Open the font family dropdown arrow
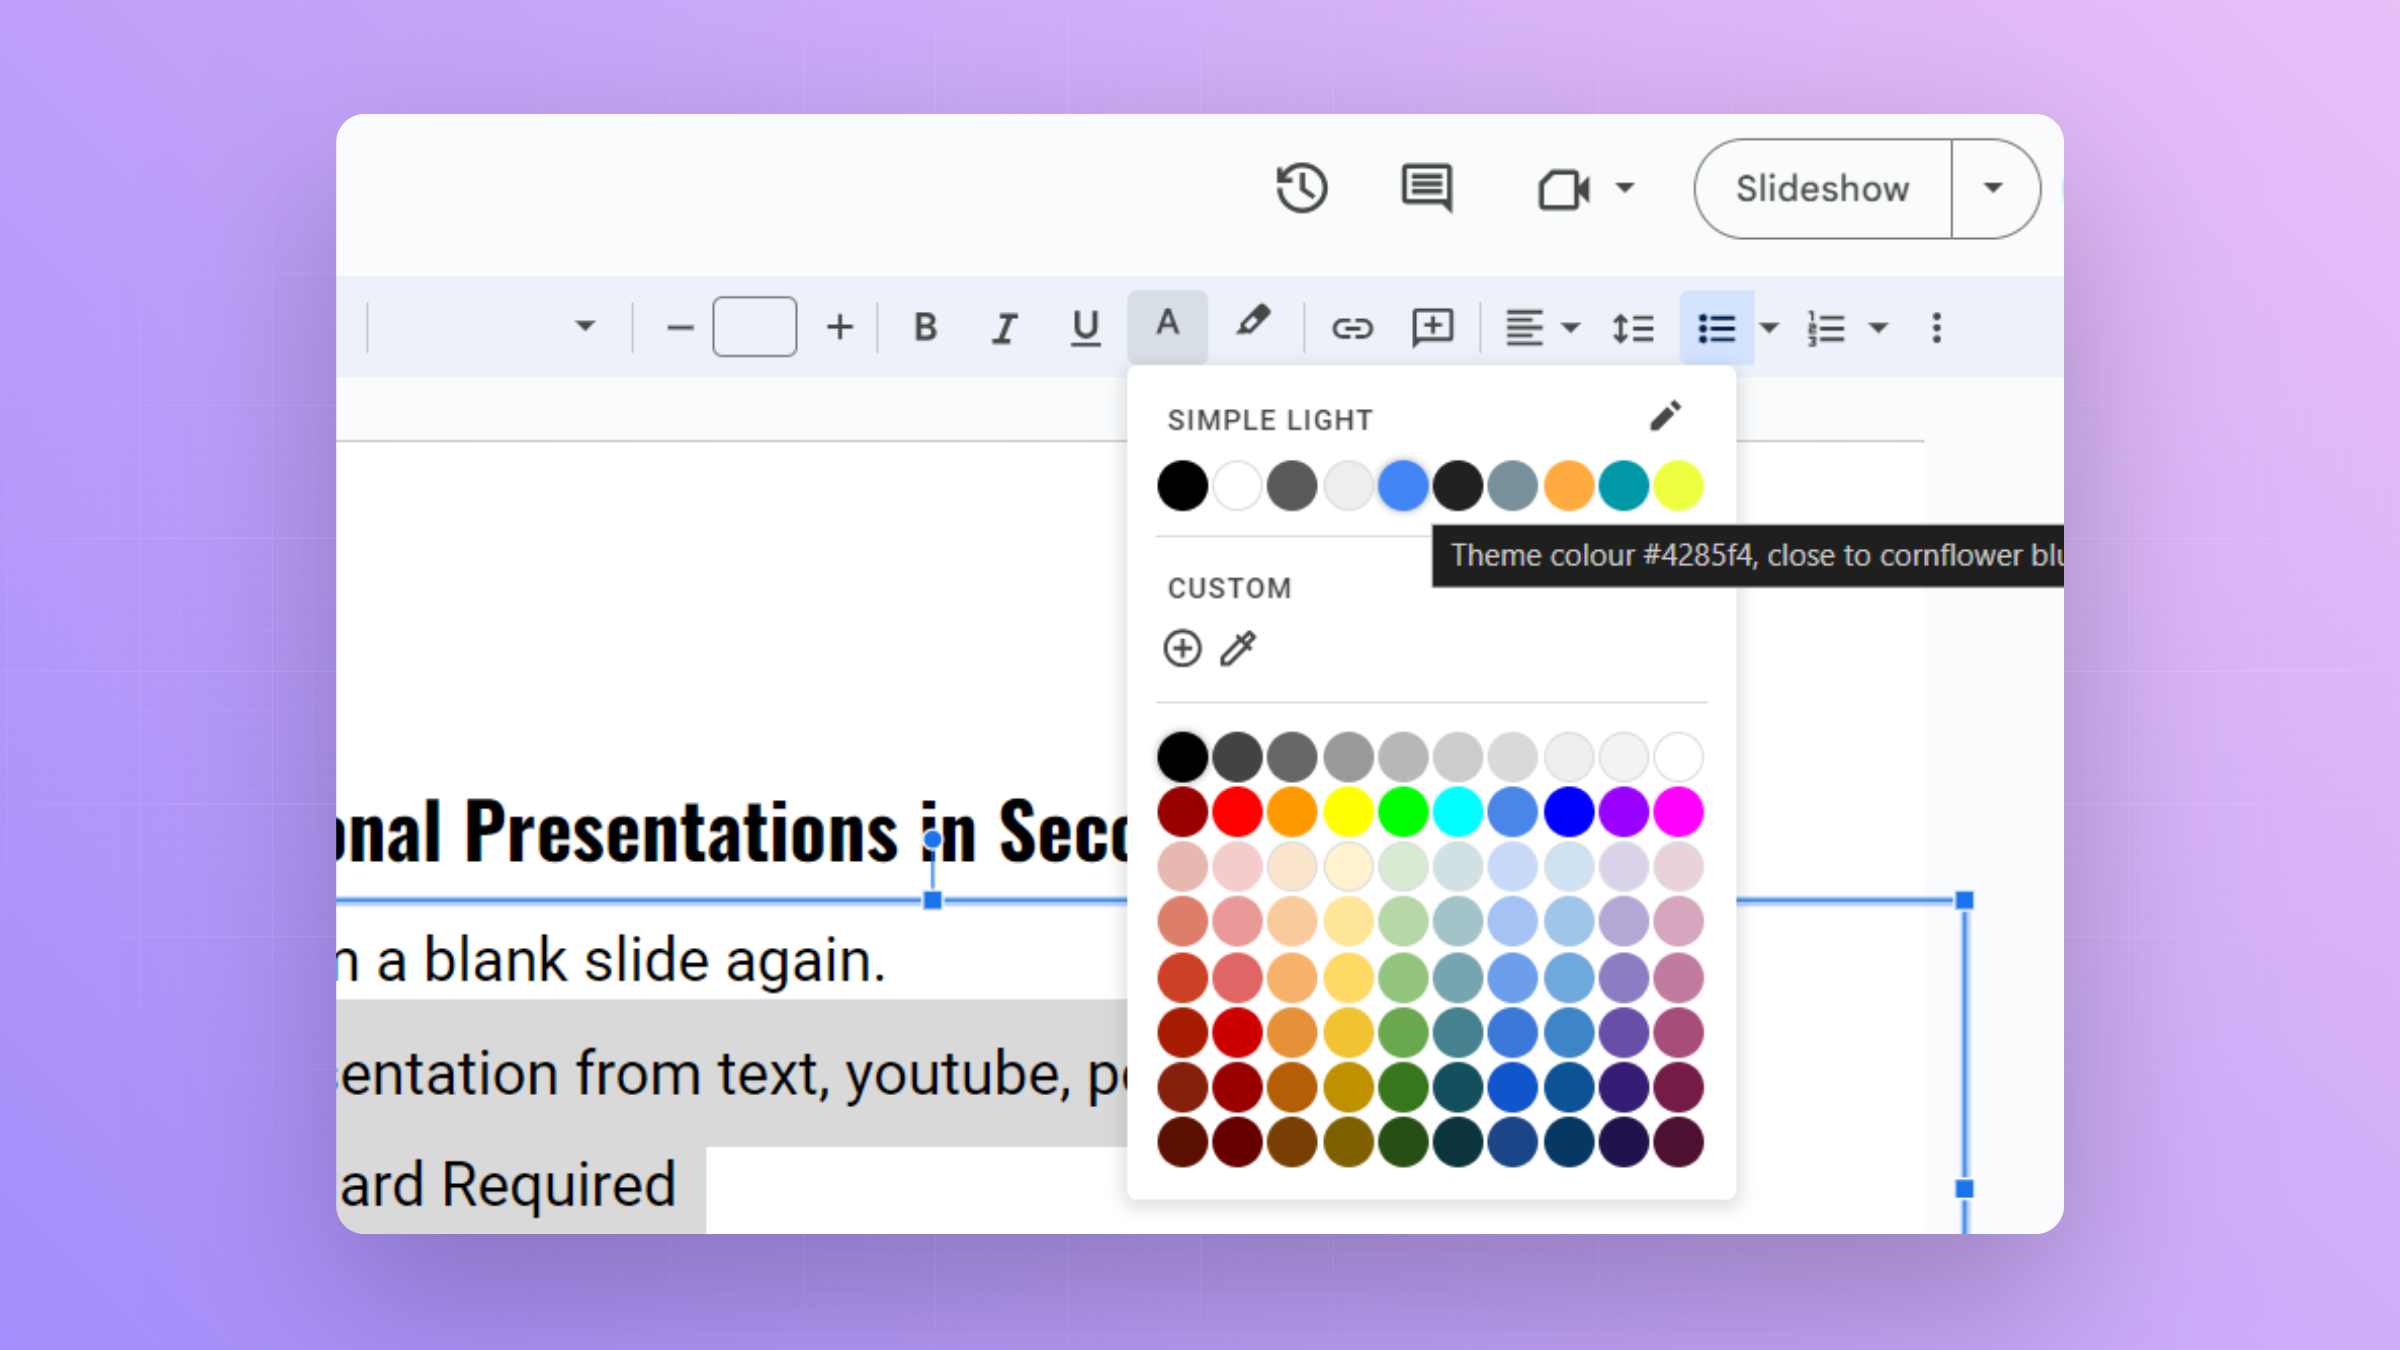This screenshot has width=2400, height=1350. pos(585,326)
